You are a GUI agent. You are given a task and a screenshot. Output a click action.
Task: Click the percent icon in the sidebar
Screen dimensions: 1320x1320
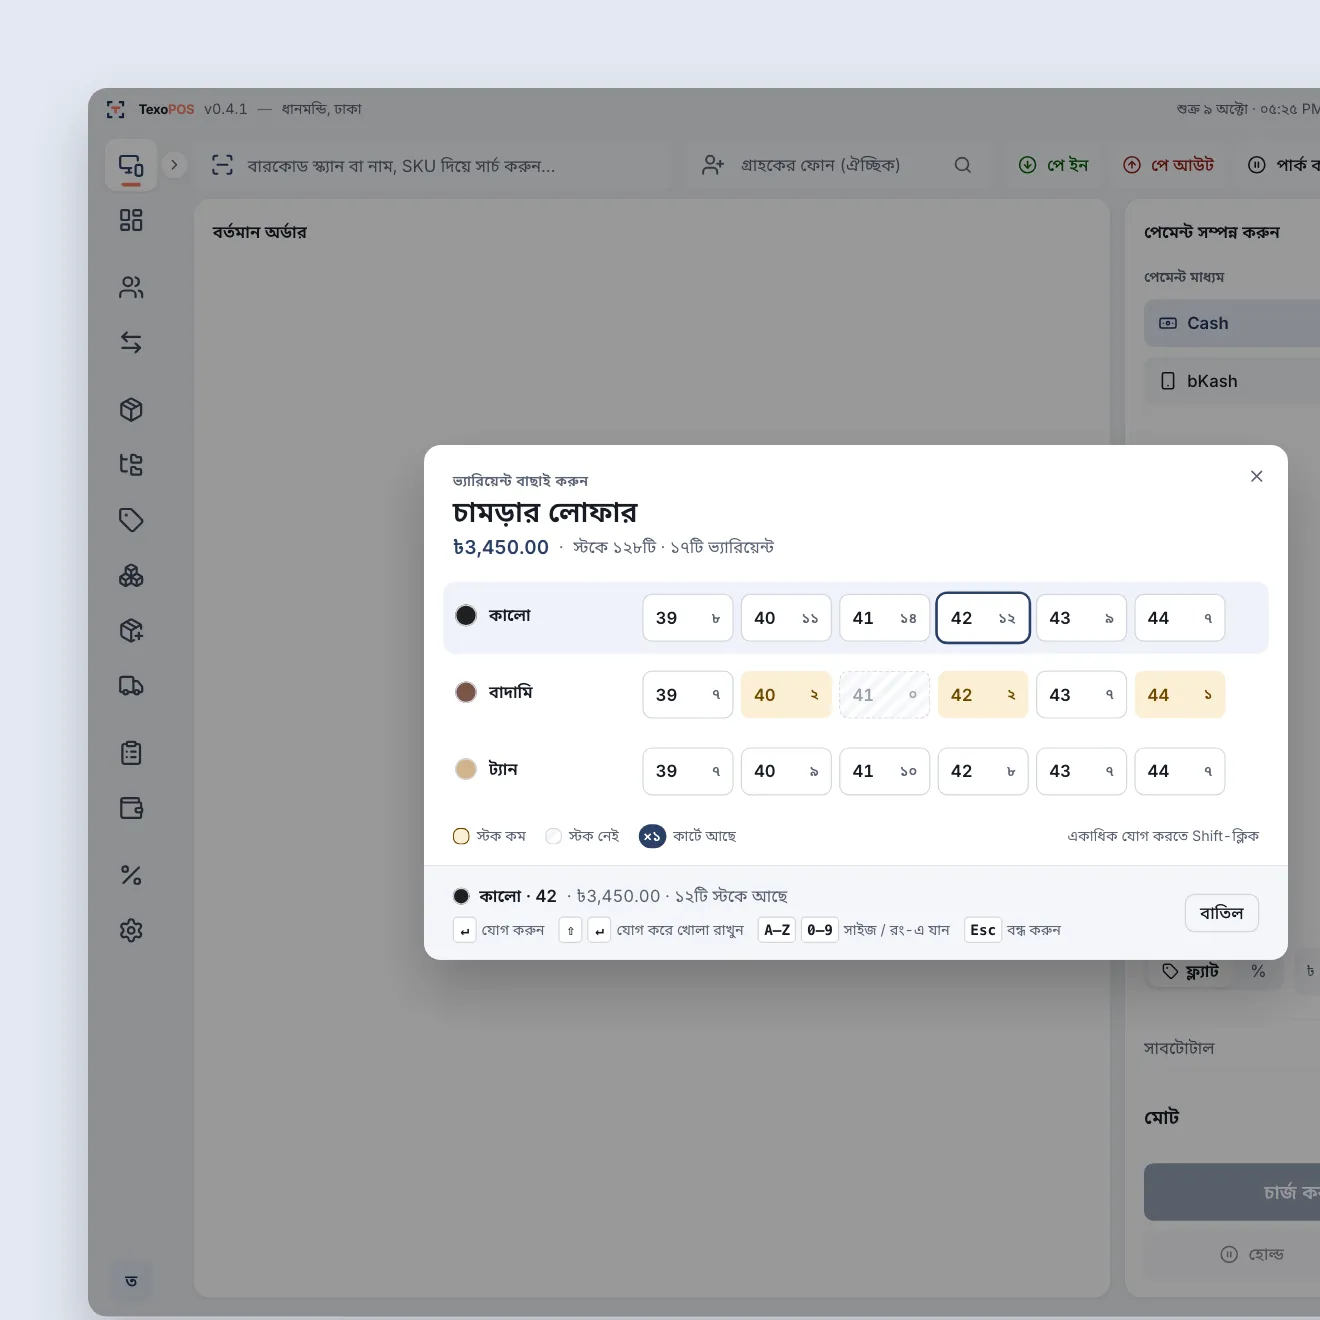click(131, 876)
